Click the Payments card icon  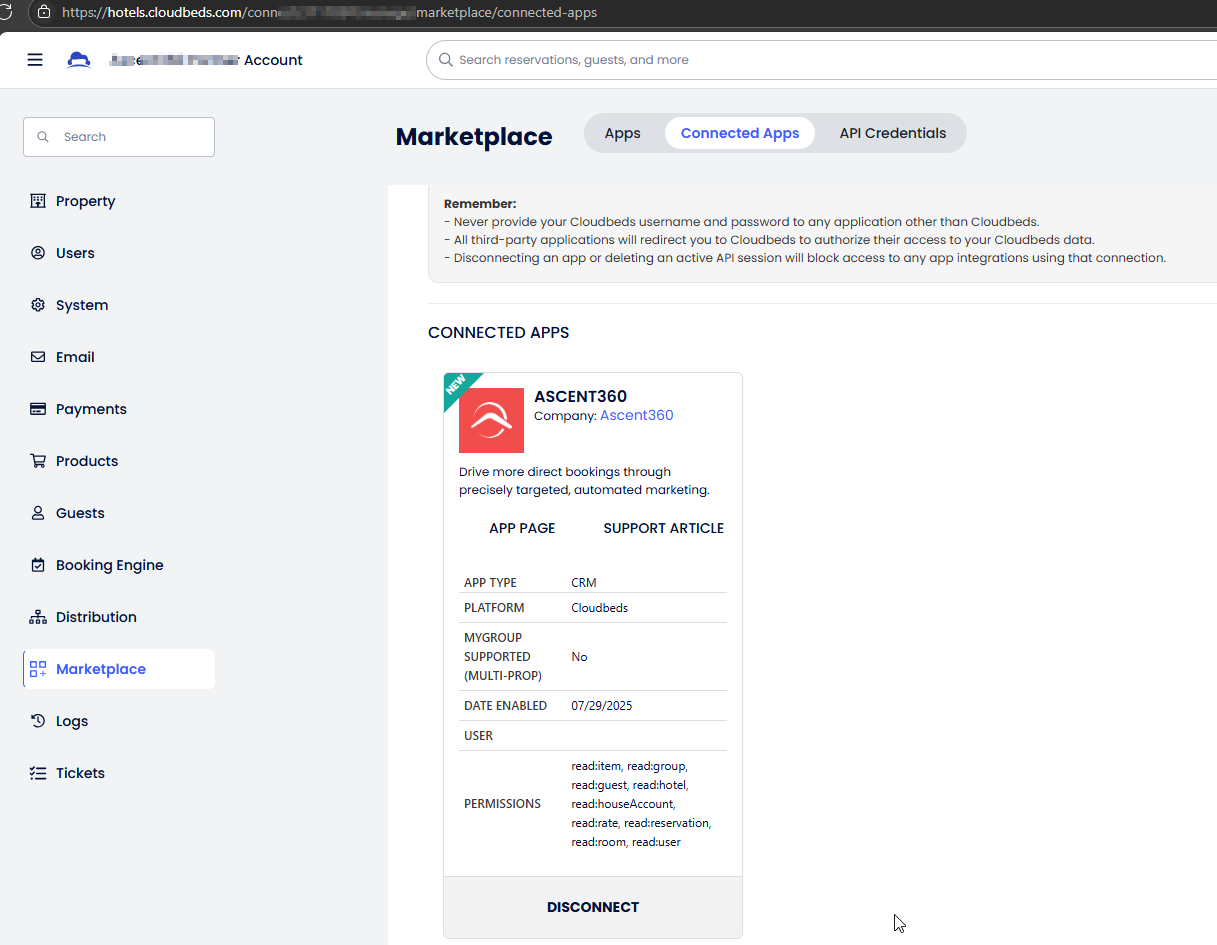click(x=38, y=409)
